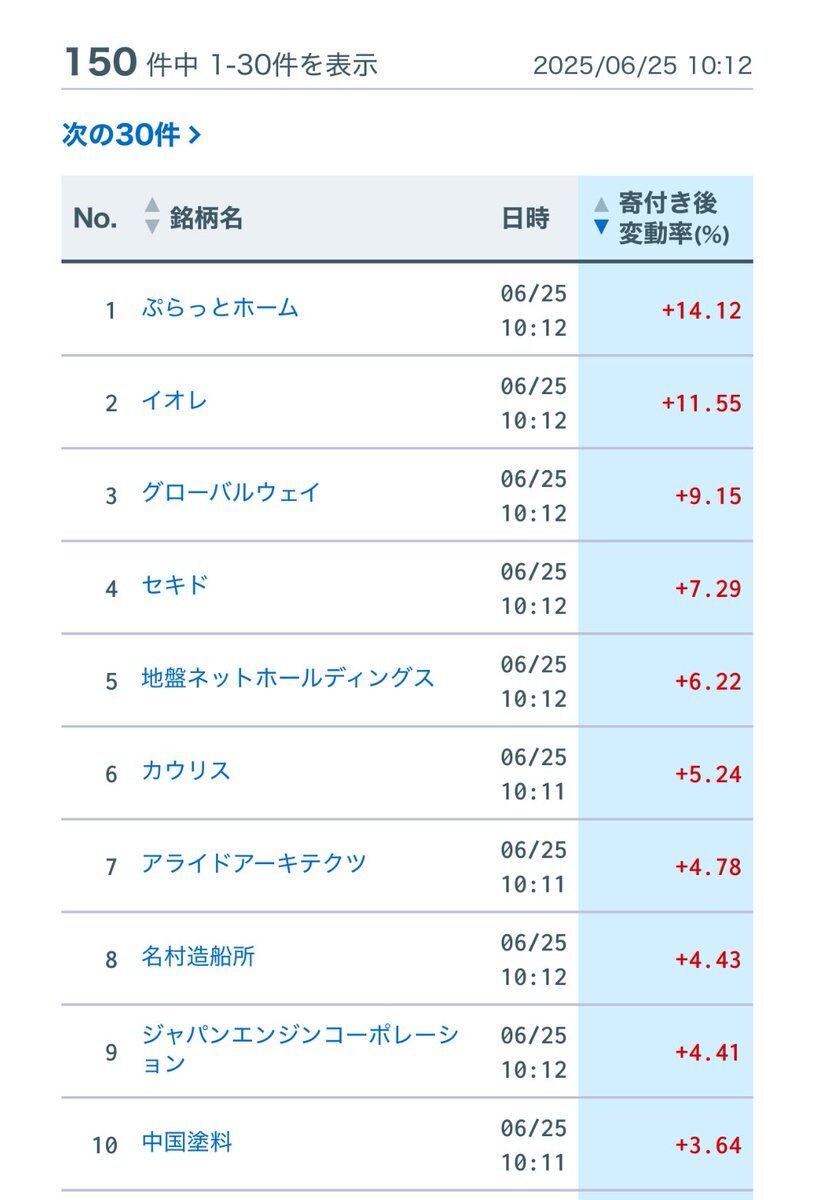Click the No. column header

[x=95, y=218]
